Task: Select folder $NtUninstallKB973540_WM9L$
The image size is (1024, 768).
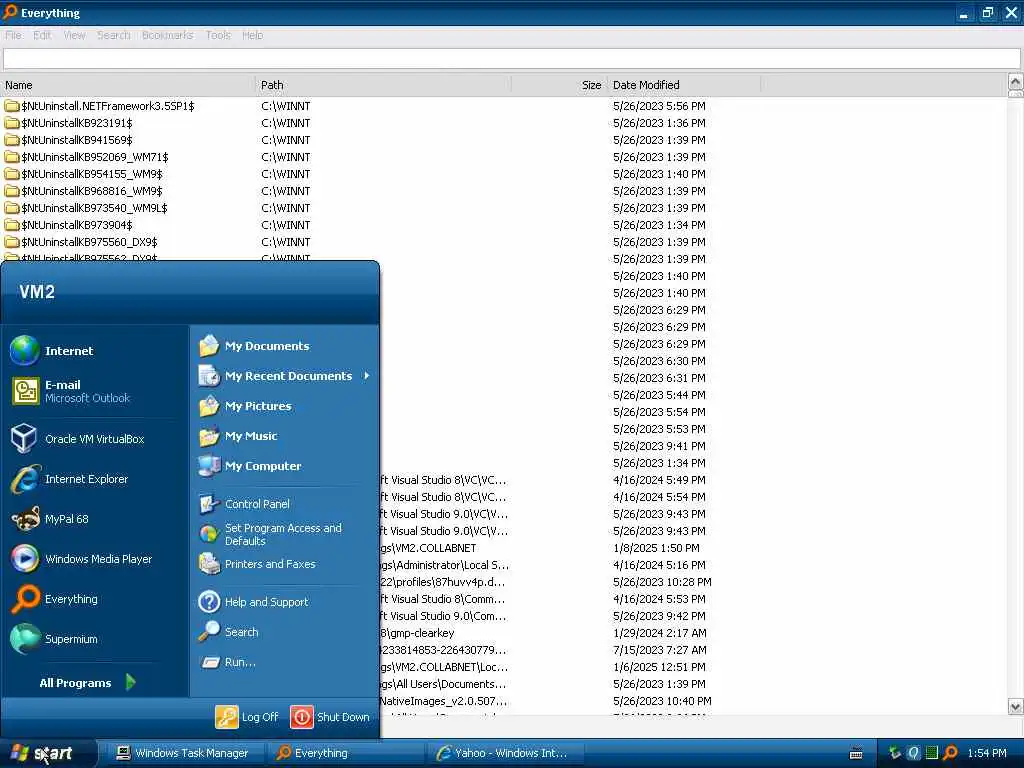Action: pos(95,208)
